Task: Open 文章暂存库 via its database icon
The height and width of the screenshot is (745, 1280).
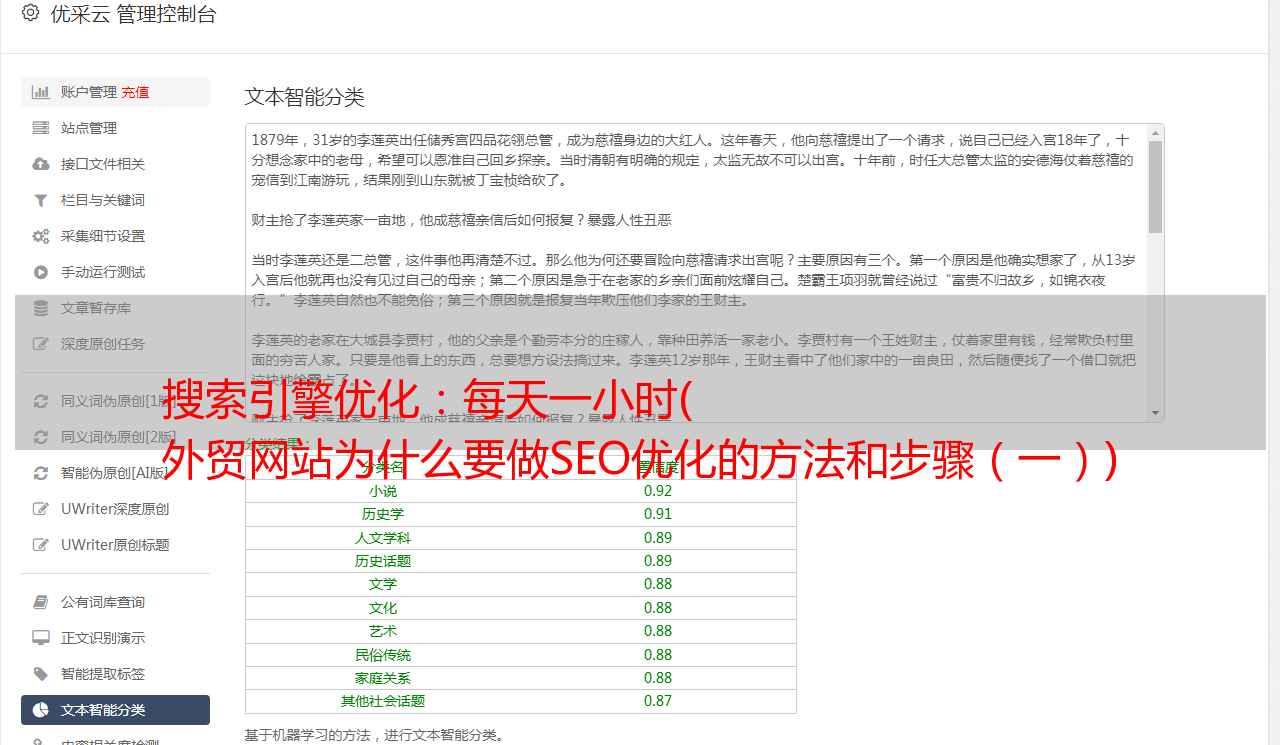Action: [x=41, y=308]
